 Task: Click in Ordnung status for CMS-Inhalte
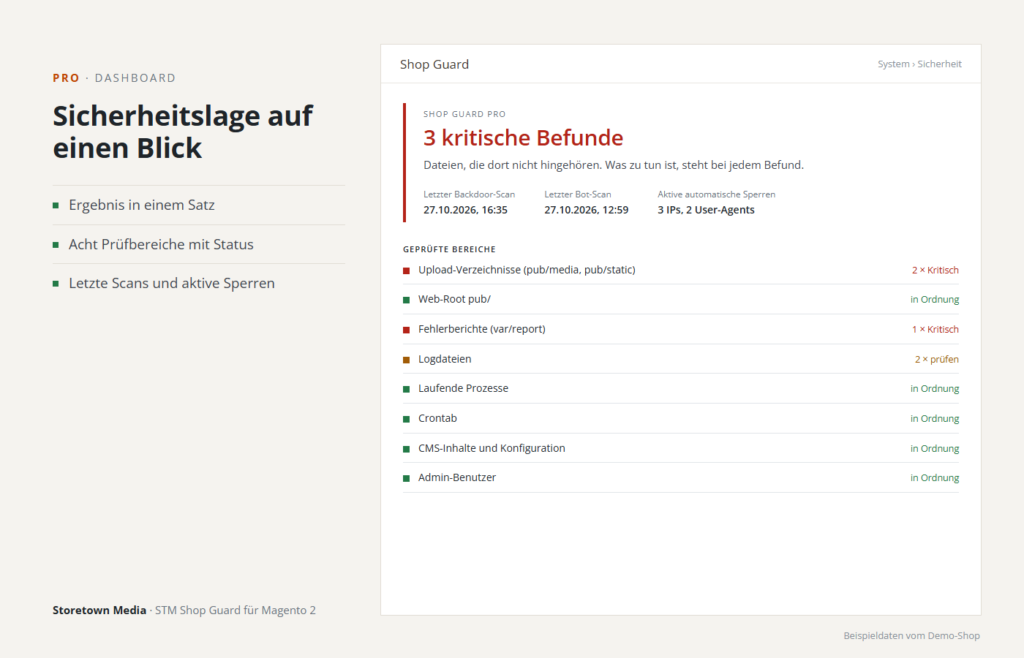click(x=935, y=448)
